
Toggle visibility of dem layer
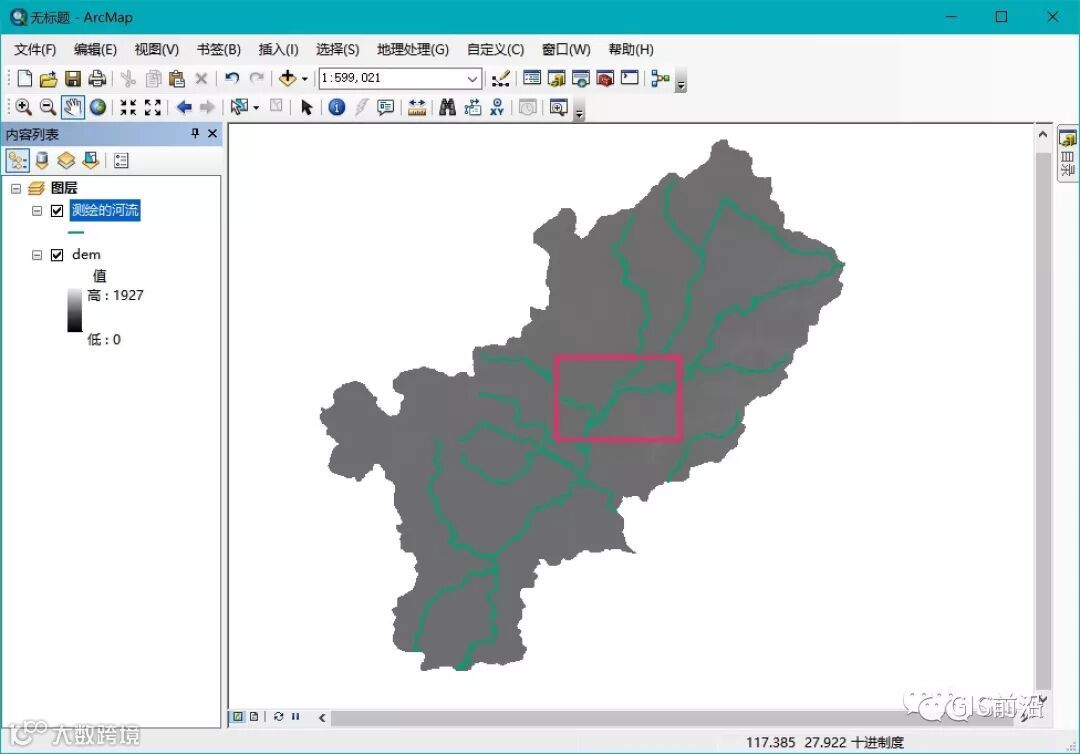click(x=57, y=255)
